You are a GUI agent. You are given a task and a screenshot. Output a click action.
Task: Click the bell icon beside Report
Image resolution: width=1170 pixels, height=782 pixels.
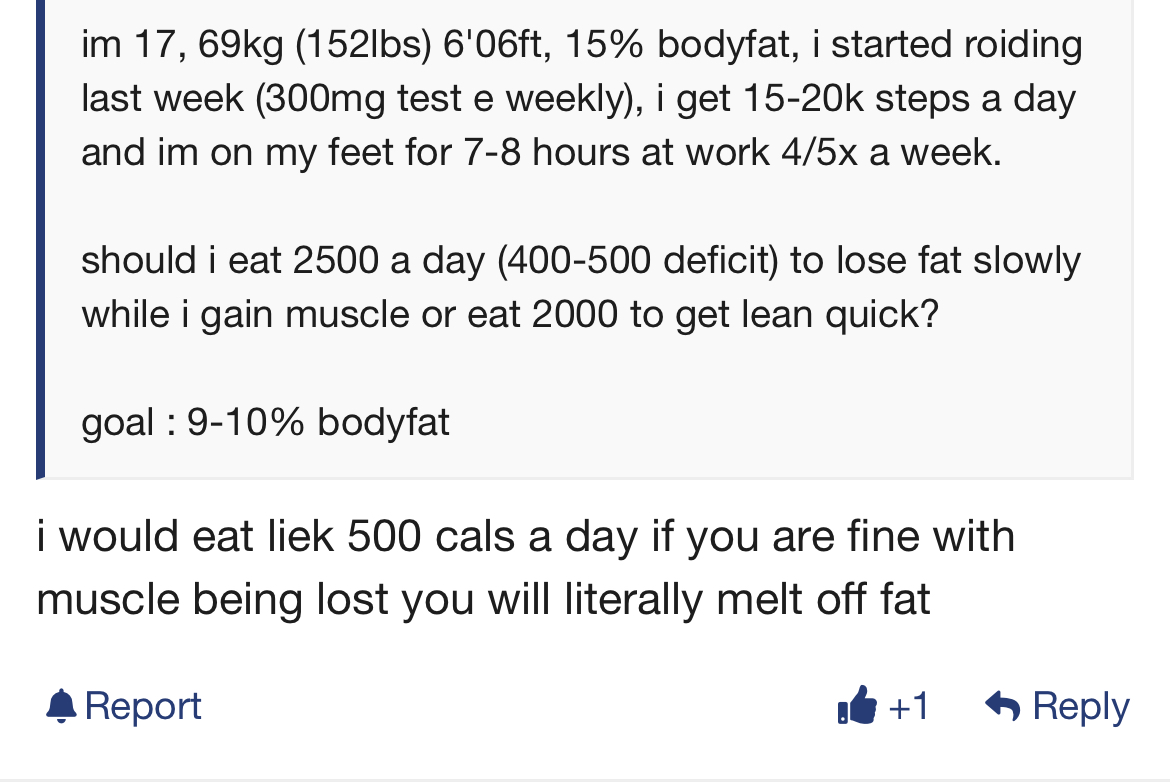[x=61, y=707]
